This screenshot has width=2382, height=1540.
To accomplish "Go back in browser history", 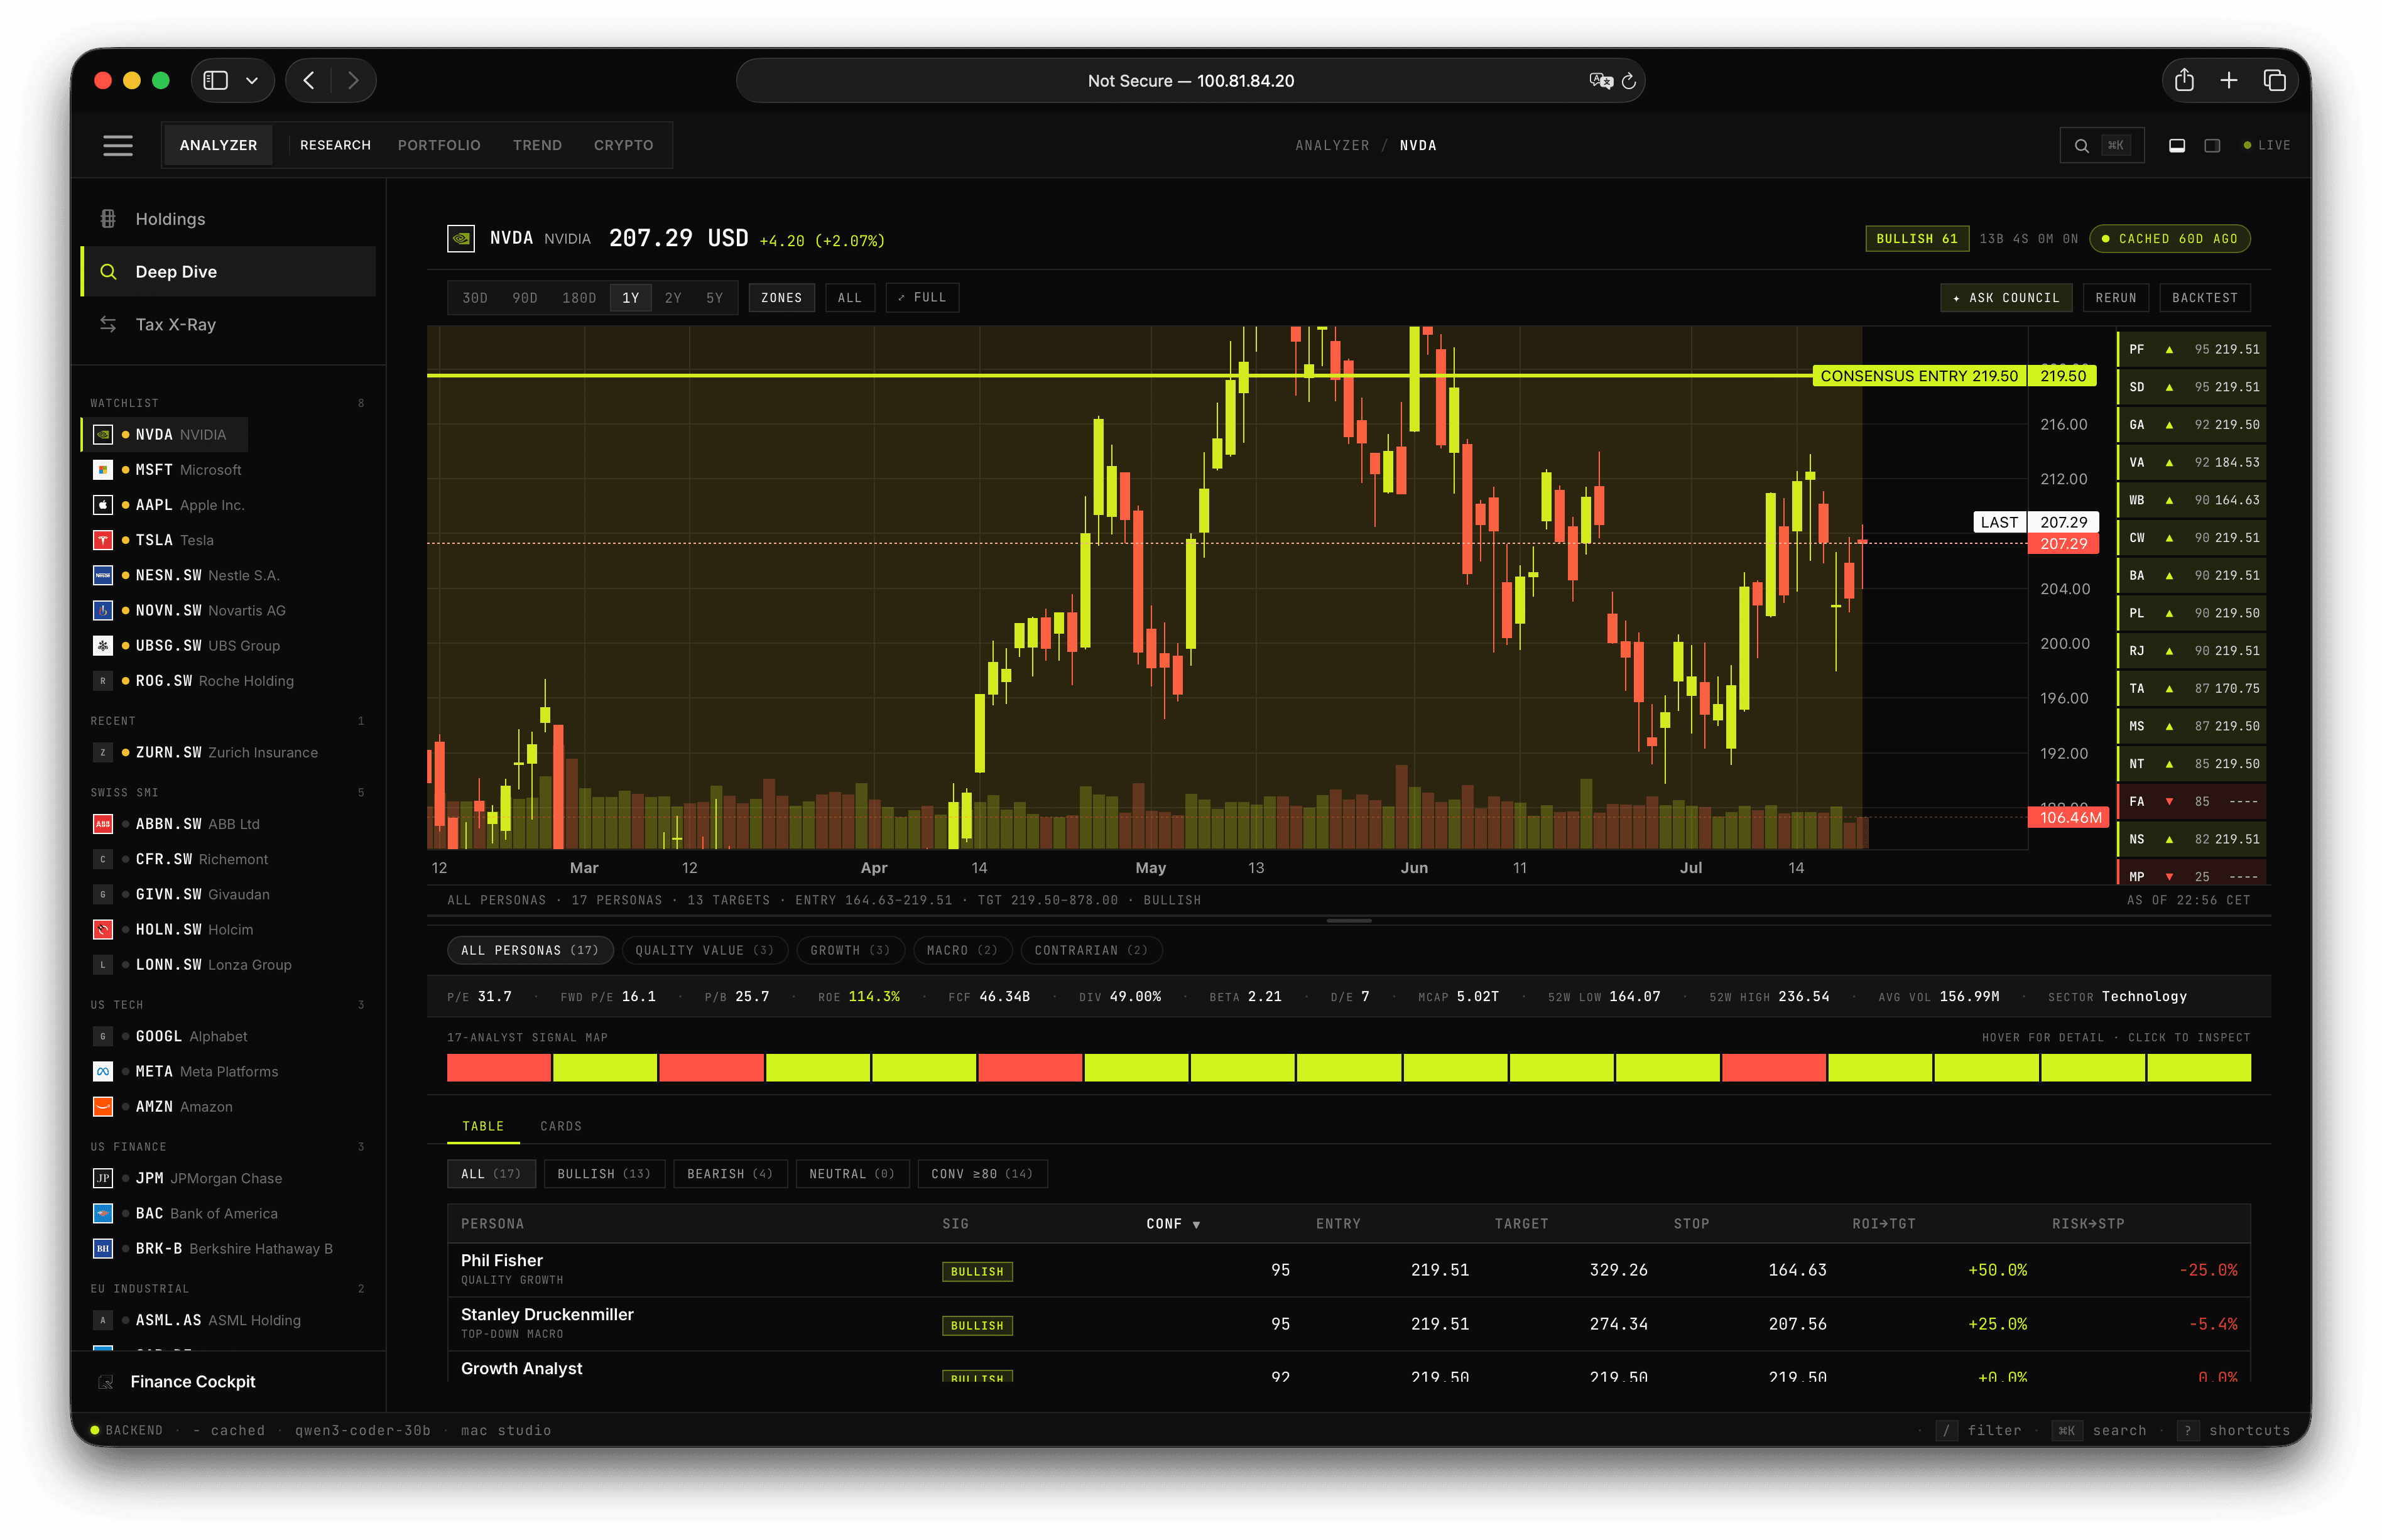I will click(x=309, y=81).
